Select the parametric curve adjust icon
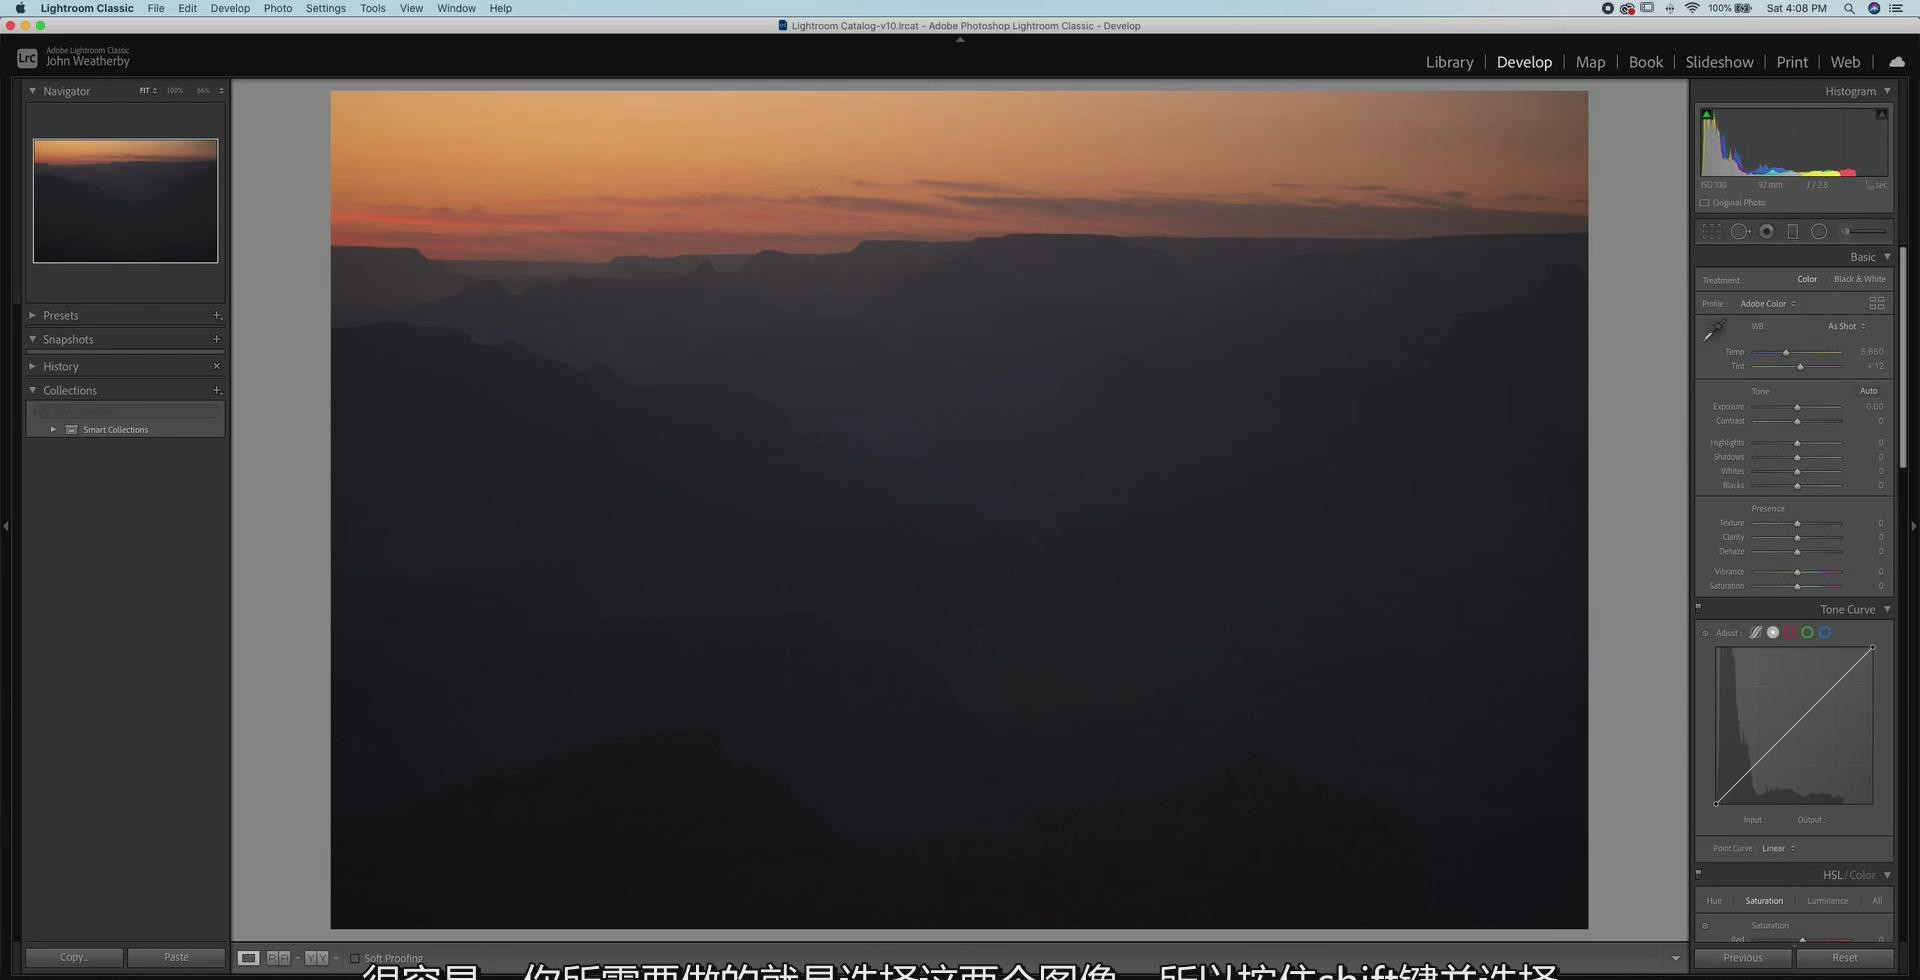Viewport: 1920px width, 980px height. point(1755,633)
